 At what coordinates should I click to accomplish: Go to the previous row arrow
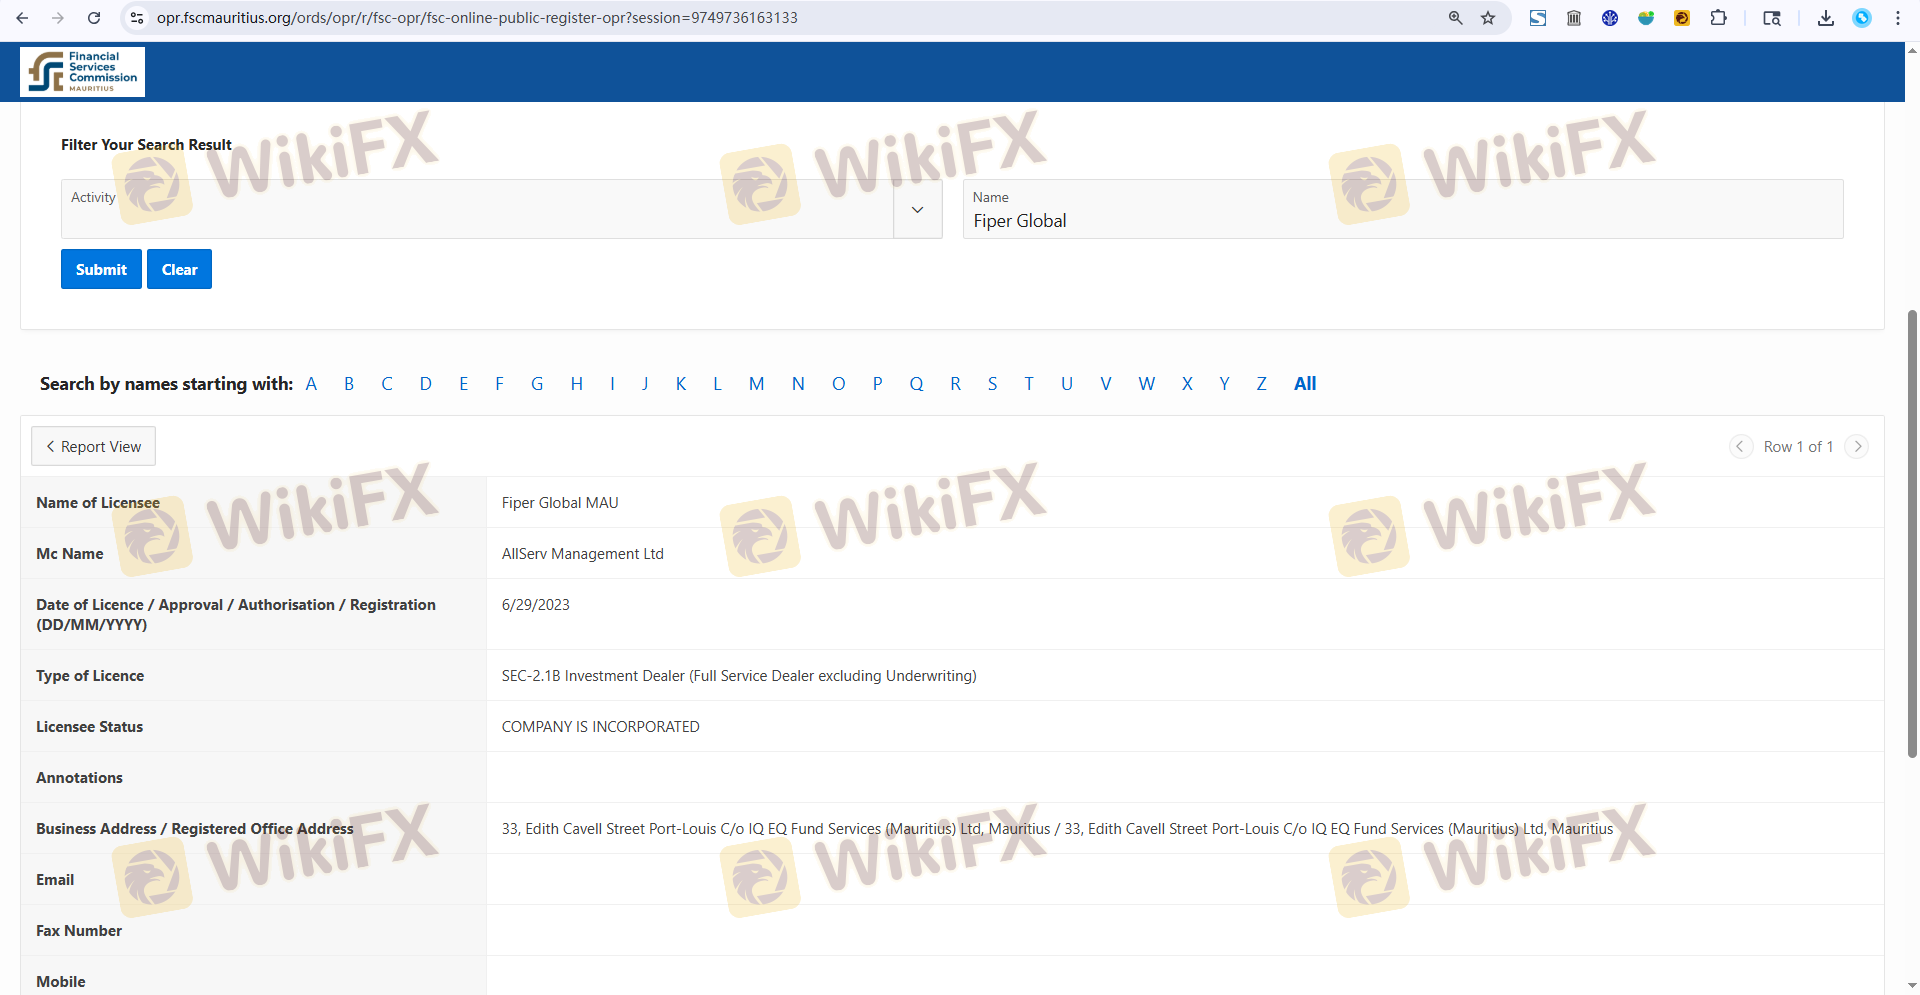1741,447
